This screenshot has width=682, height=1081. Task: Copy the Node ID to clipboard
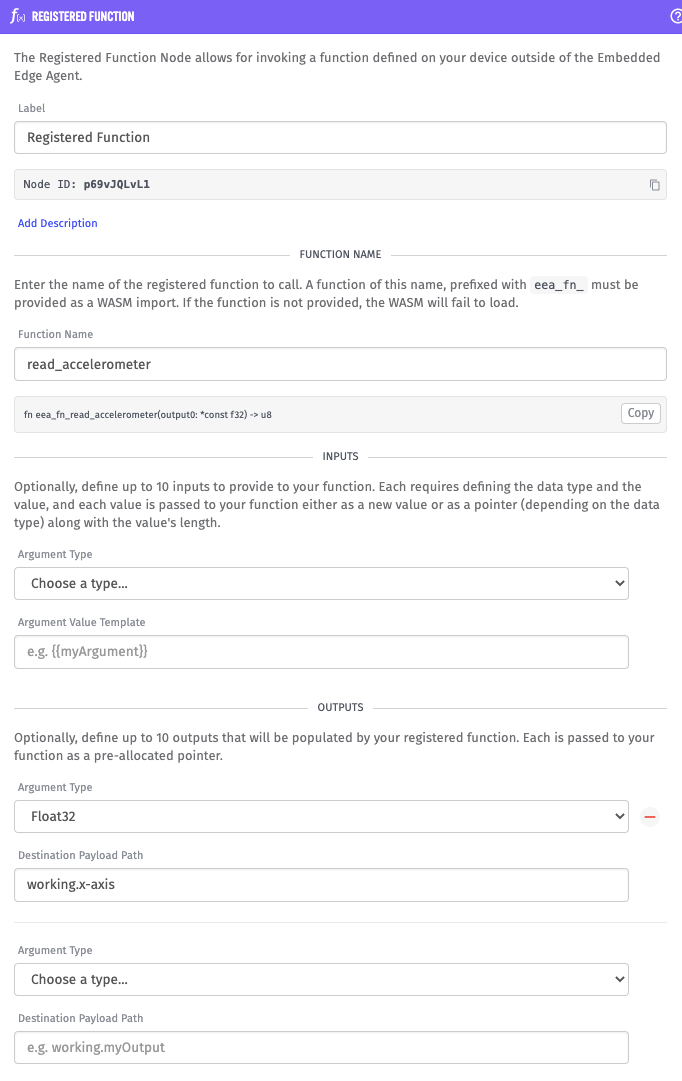click(654, 185)
